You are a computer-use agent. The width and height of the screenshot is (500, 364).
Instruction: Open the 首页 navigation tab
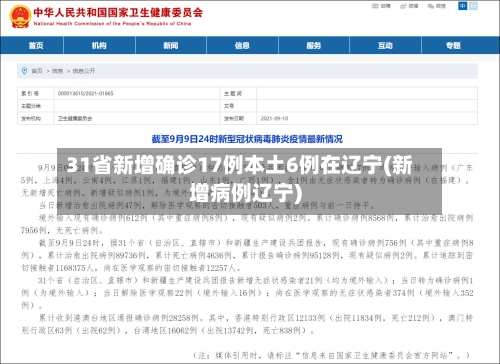[x=36, y=45]
